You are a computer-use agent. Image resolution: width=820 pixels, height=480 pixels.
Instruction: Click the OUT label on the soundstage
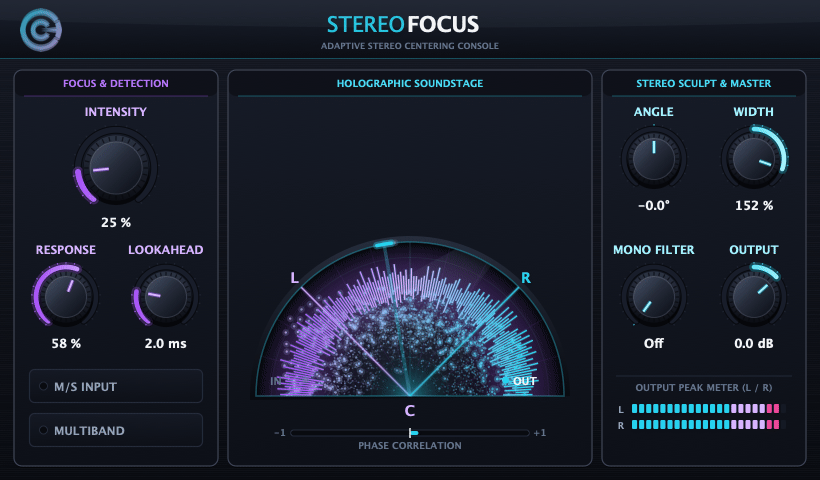525,381
